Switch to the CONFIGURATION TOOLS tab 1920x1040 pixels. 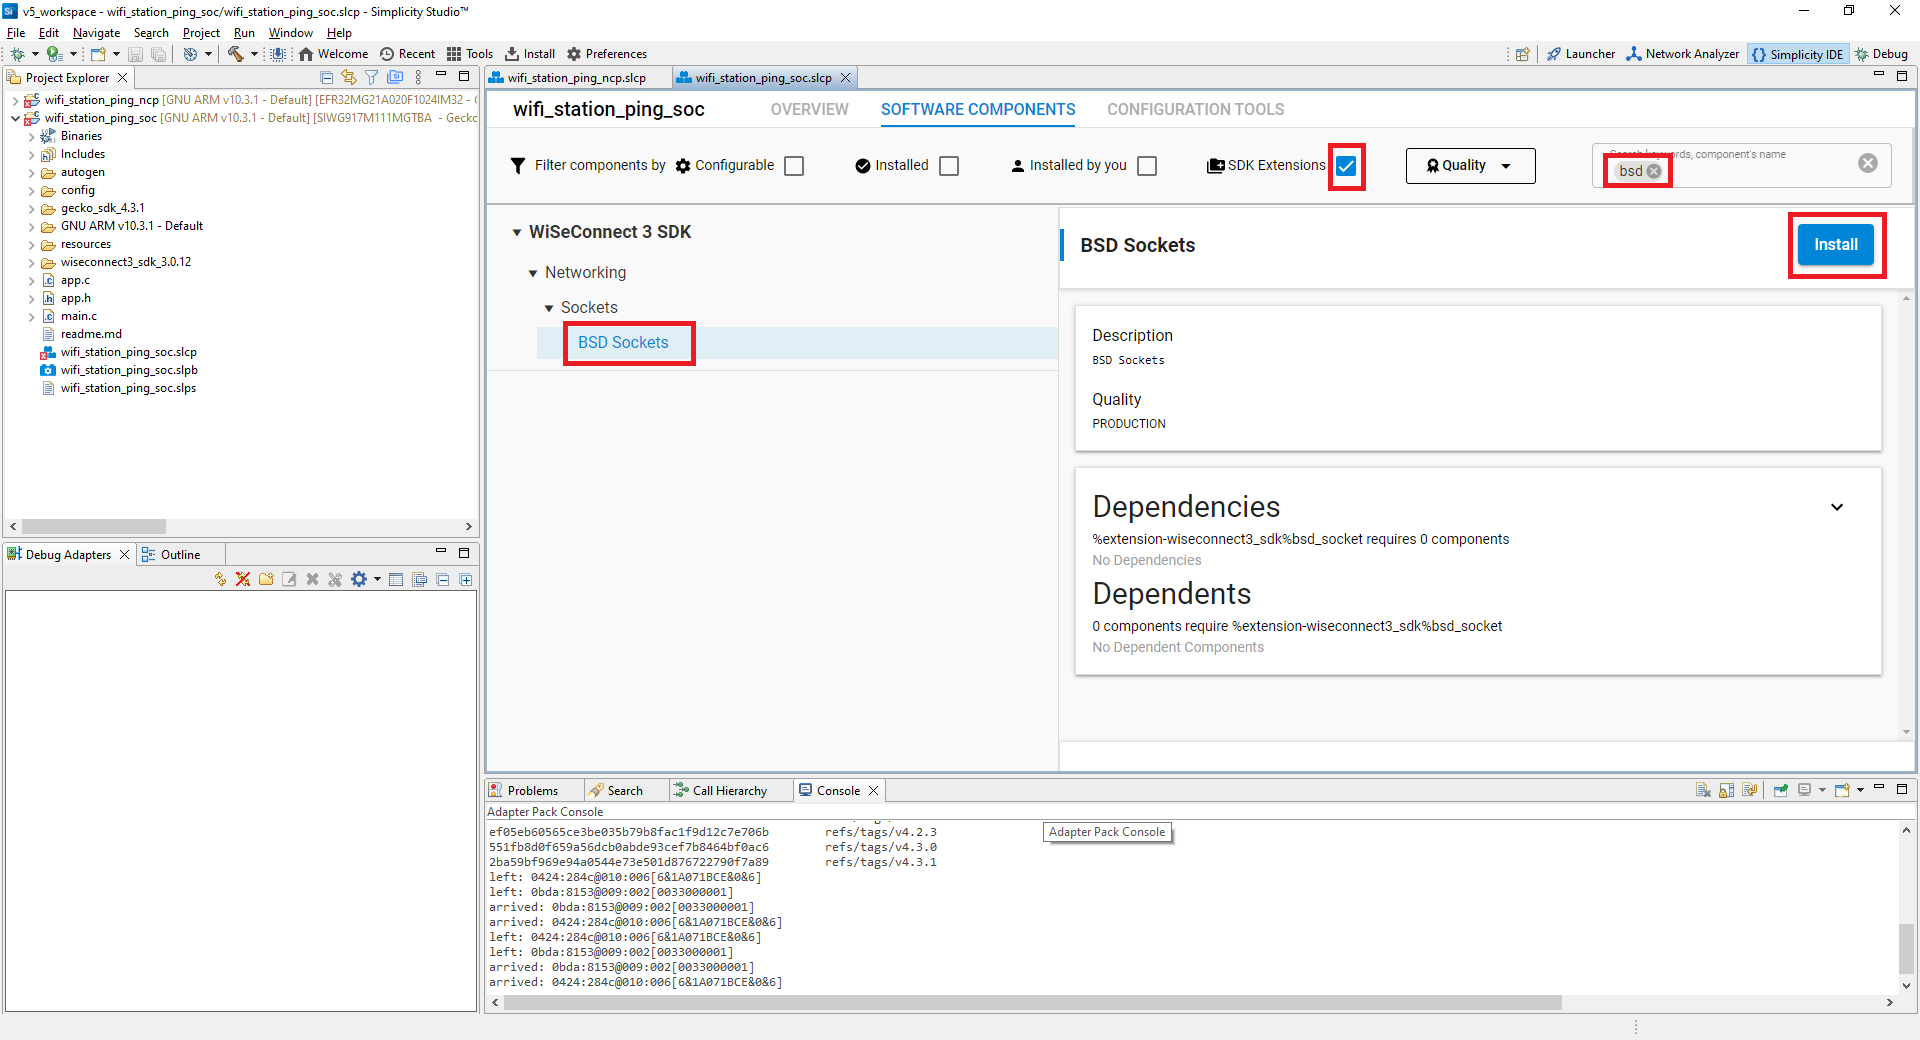(x=1194, y=109)
